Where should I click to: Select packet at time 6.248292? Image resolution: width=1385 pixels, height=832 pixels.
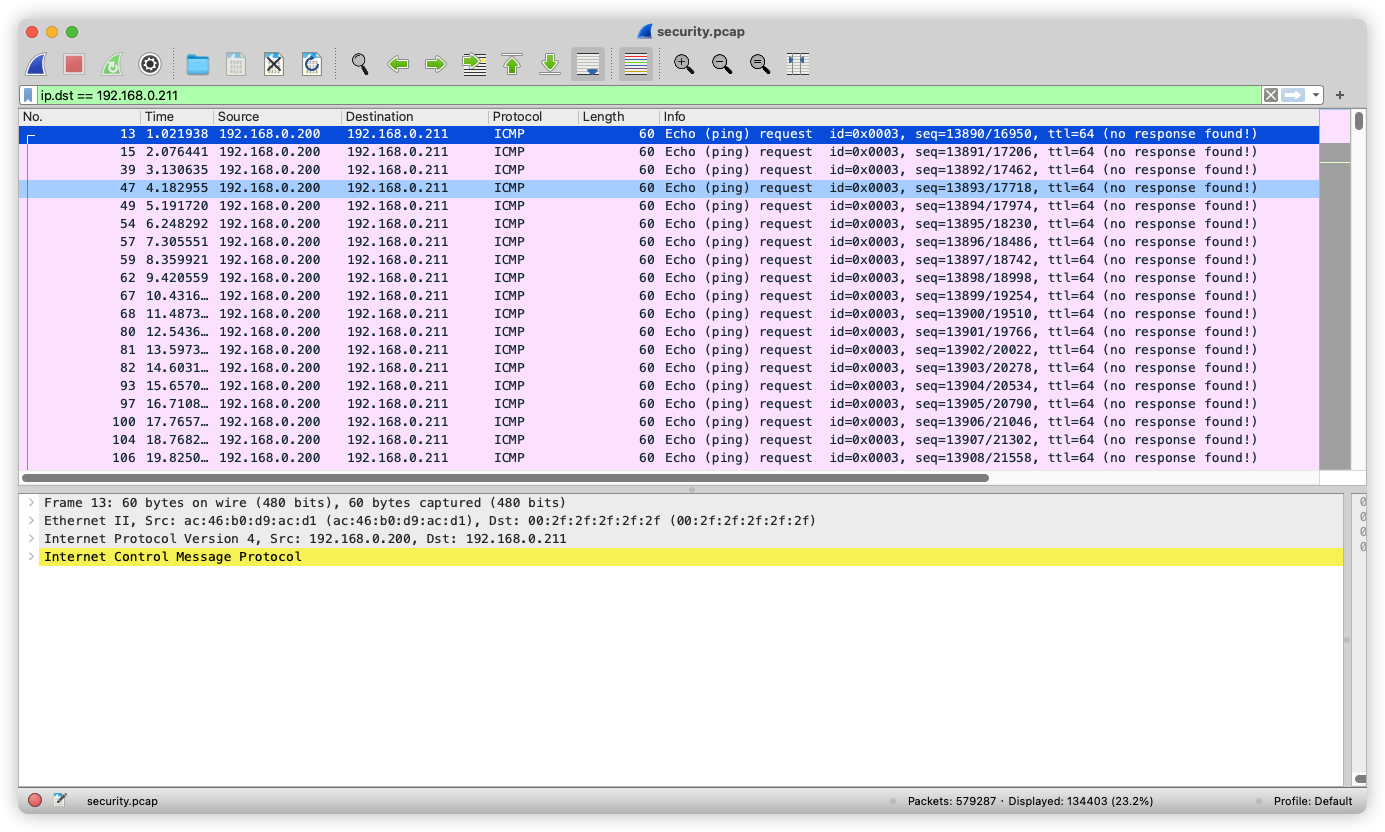click(669, 224)
